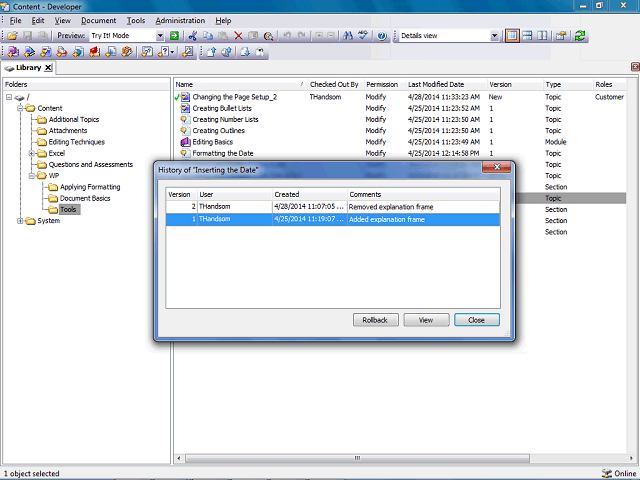This screenshot has height=480, width=640.
Task: Collapse the Content folder node
Action: [x=20, y=108]
